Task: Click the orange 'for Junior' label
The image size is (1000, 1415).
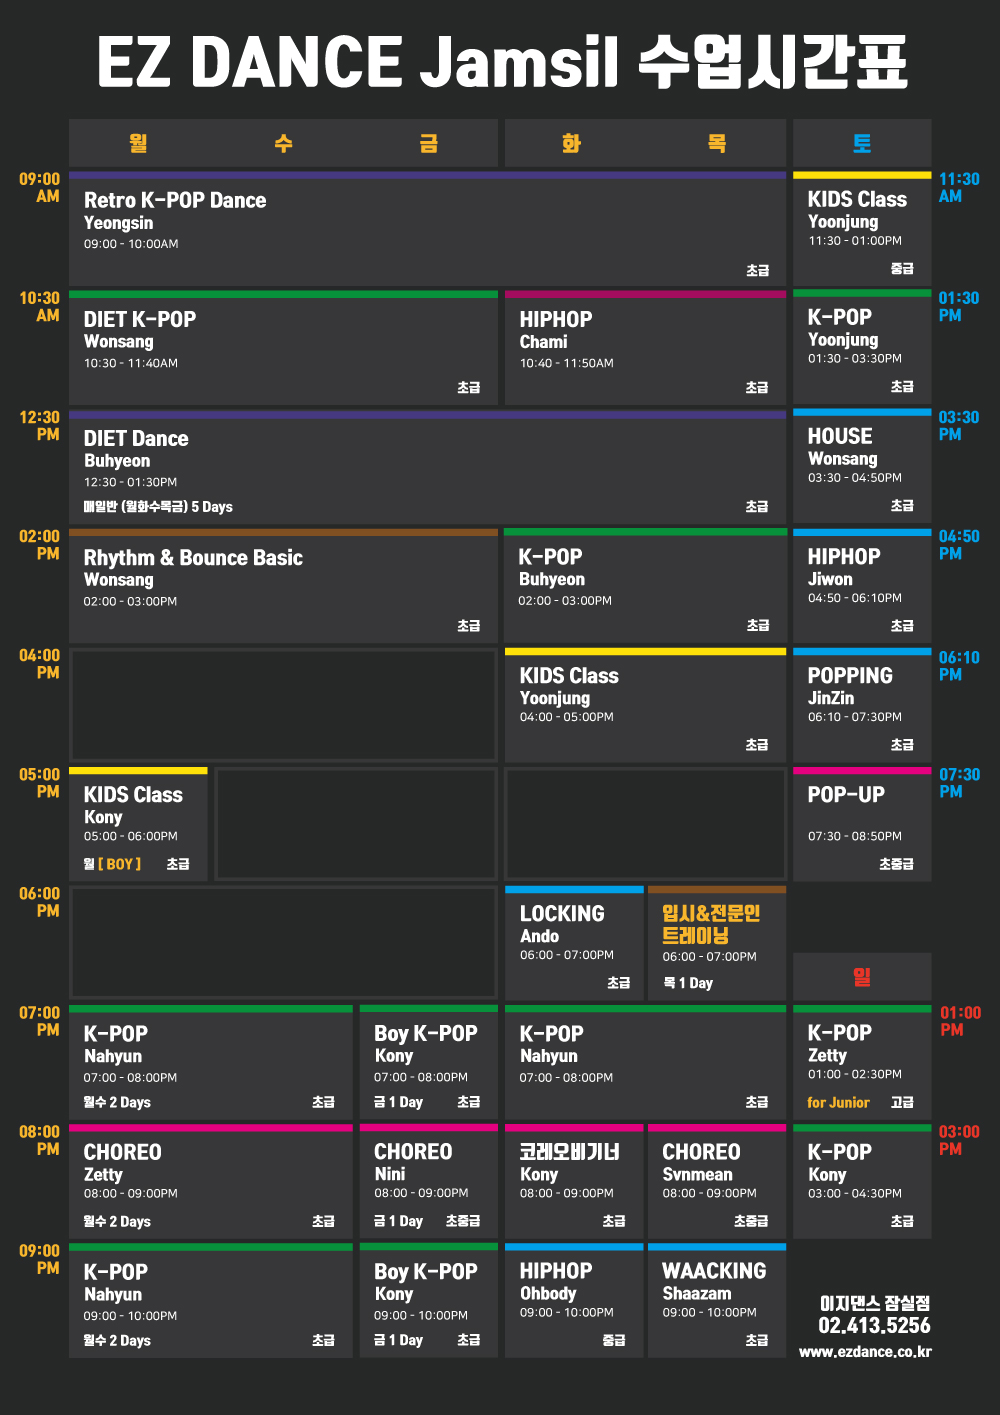Action: click(x=838, y=1103)
